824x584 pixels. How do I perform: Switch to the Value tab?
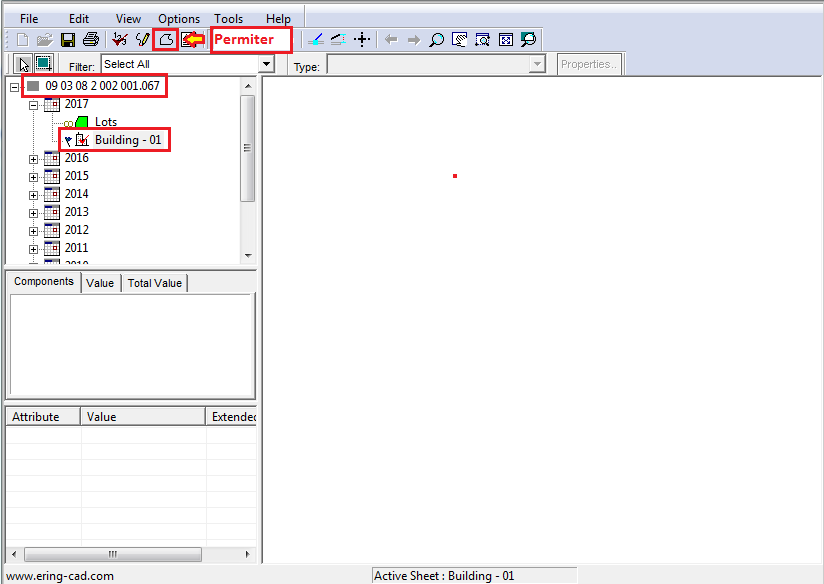pyautogui.click(x=100, y=283)
